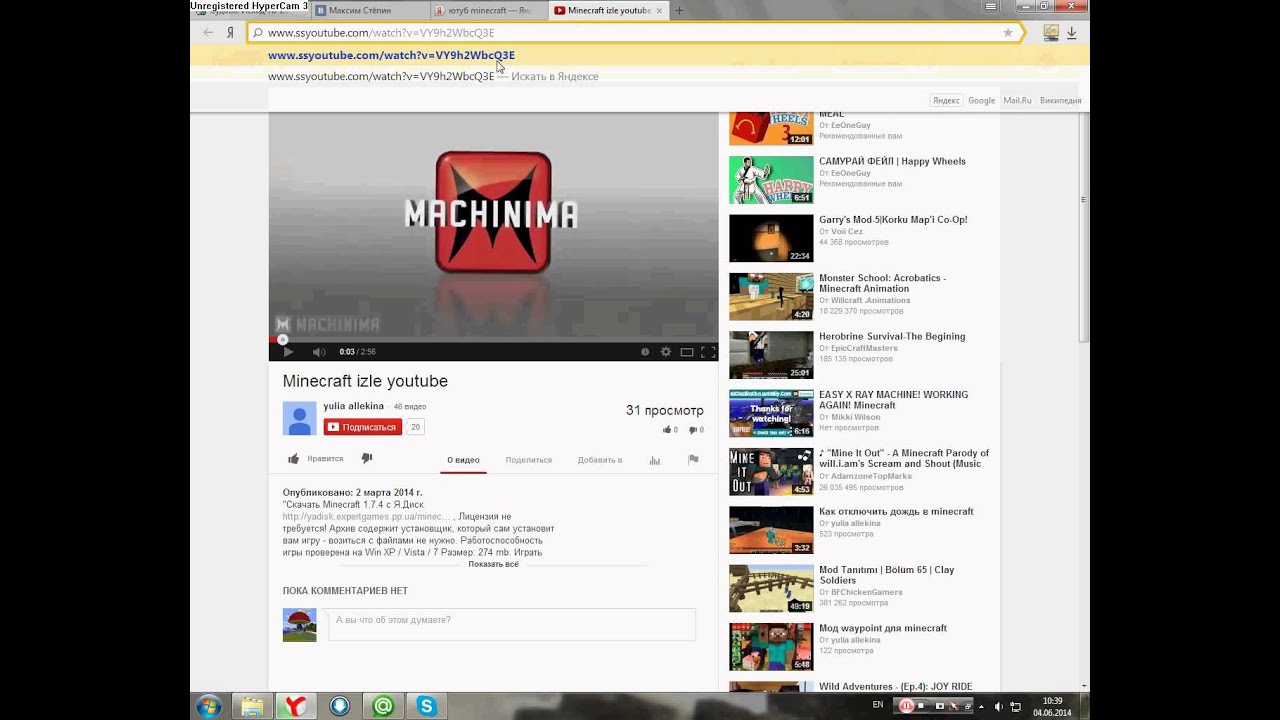Image resolution: width=1280 pixels, height=720 pixels.
Task: Open the Mail.Ru Agent taskbar icon
Action: (x=383, y=707)
